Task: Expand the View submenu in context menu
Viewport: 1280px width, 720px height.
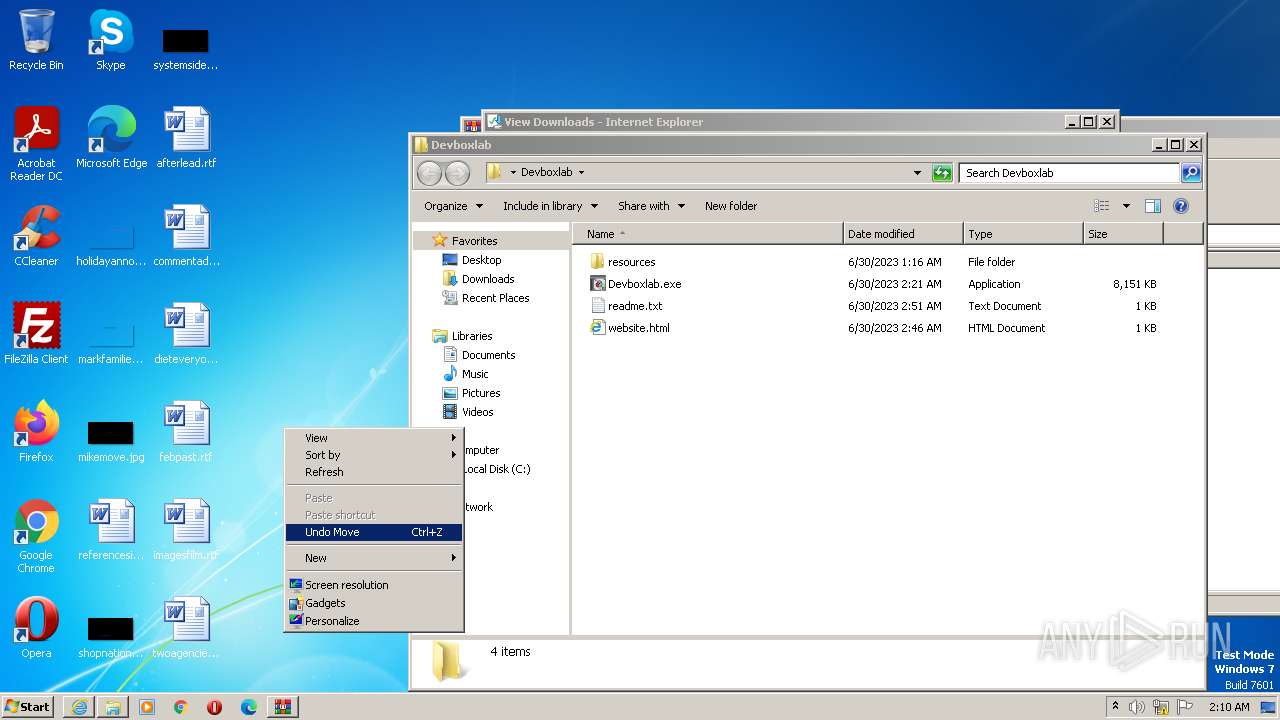Action: [374, 438]
